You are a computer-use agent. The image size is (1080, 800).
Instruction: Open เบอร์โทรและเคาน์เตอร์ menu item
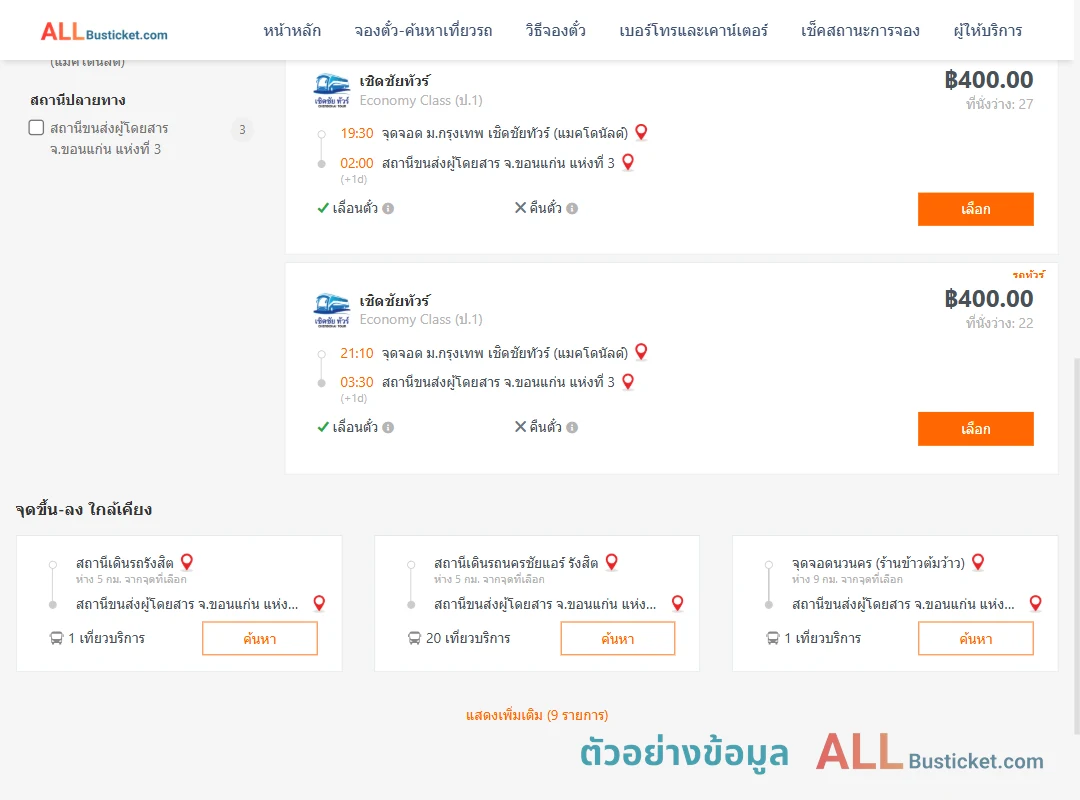(694, 30)
